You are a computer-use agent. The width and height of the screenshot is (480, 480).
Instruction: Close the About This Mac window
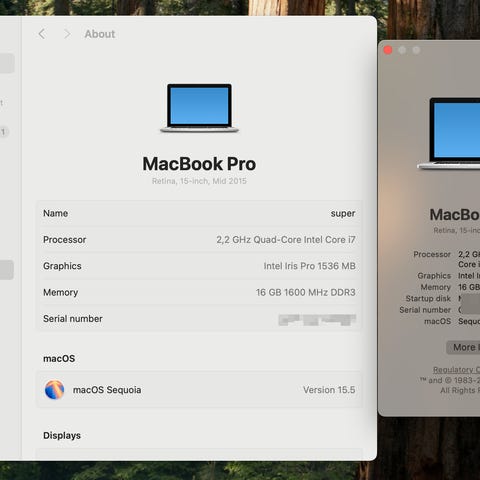tap(388, 50)
